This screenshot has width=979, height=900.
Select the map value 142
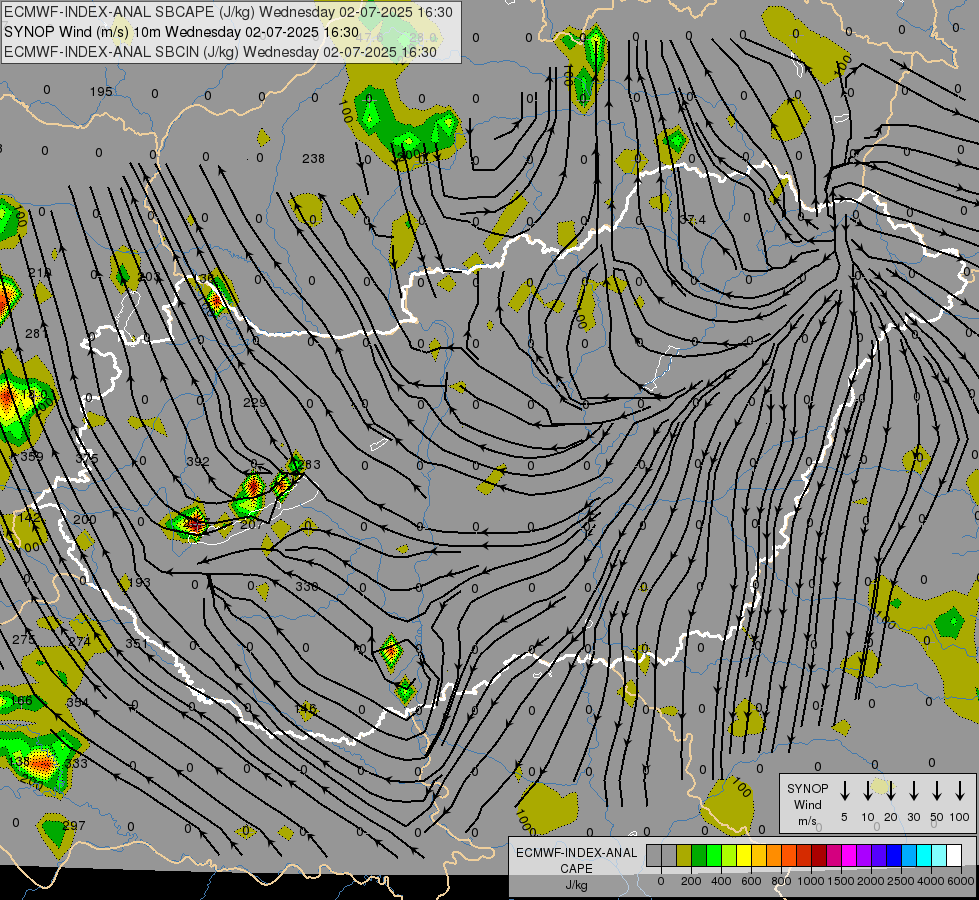point(29,517)
